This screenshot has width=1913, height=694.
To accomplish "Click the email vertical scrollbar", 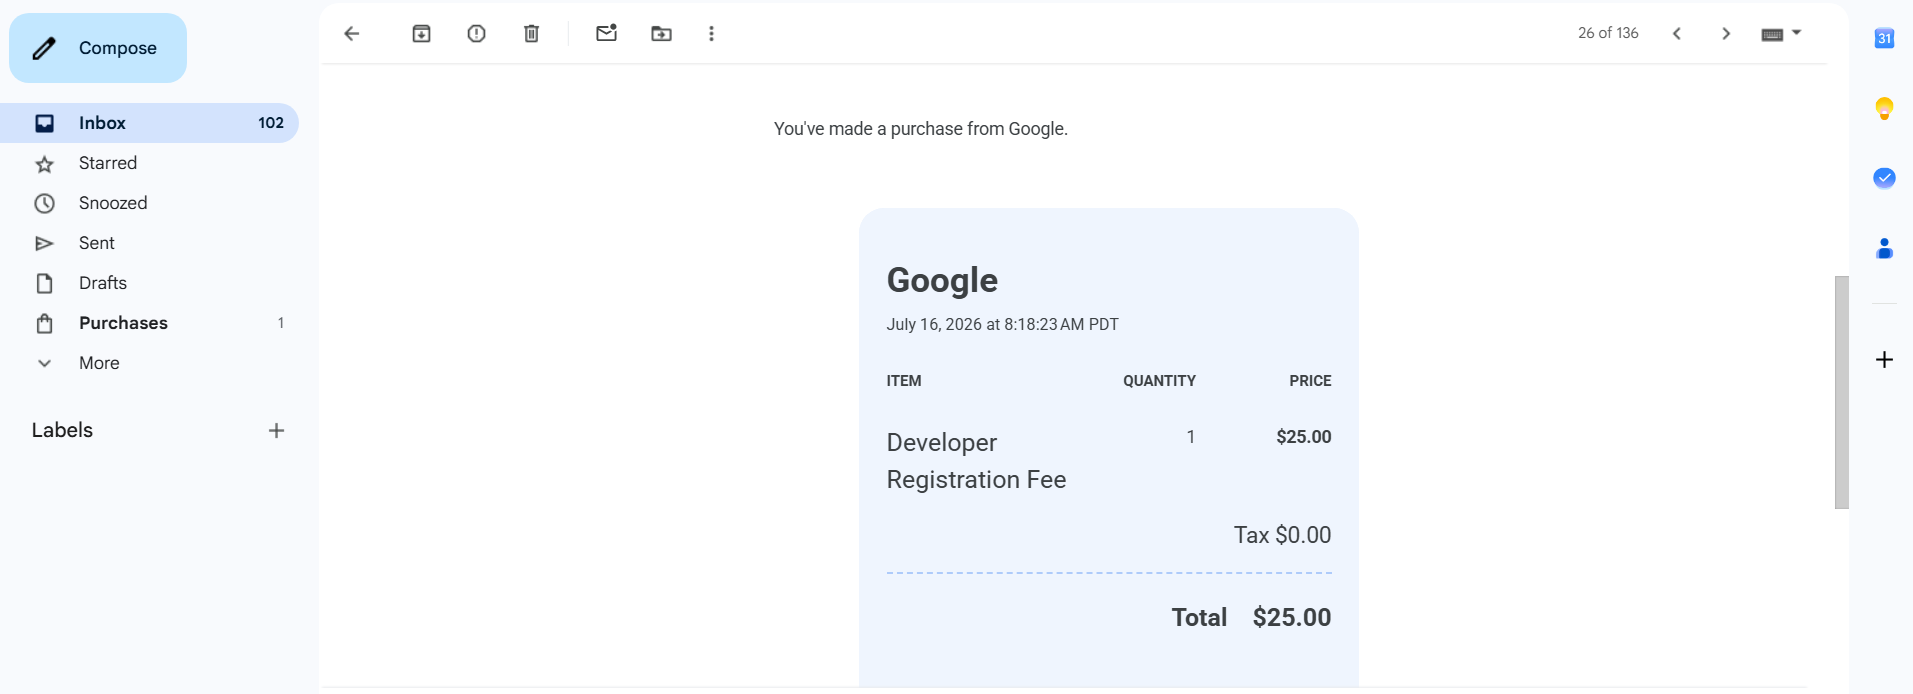I will 1841,392.
